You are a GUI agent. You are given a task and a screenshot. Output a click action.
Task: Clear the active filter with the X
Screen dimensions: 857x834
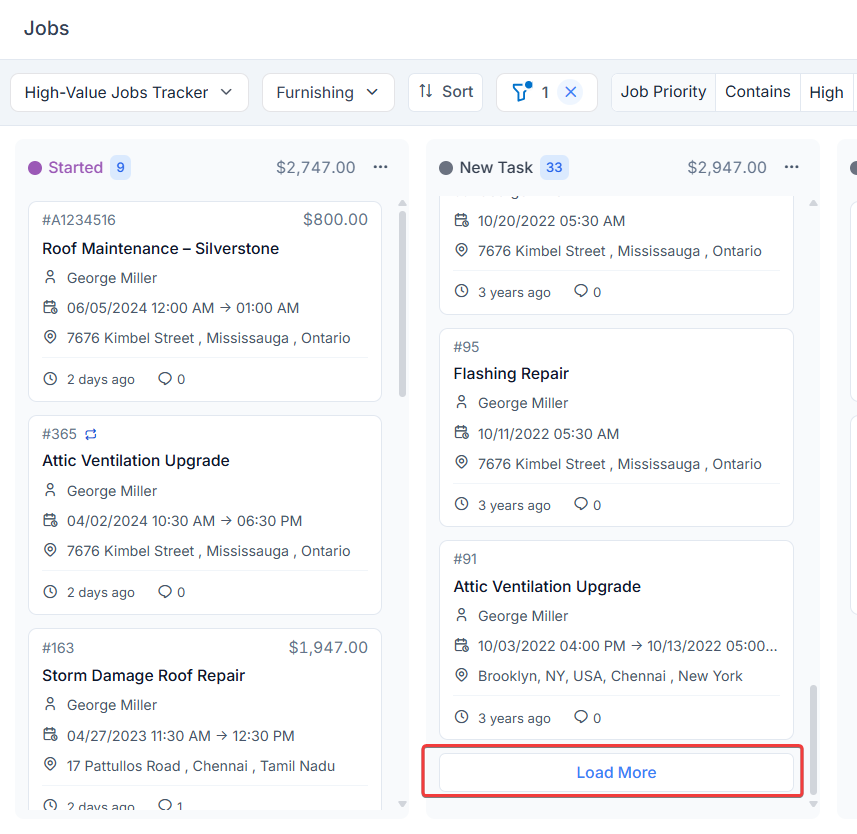coord(571,92)
